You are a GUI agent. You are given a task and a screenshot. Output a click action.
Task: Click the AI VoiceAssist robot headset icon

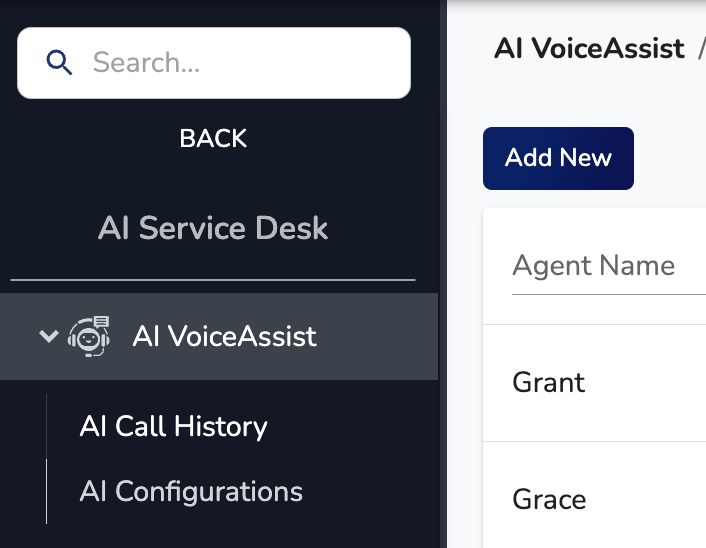[x=88, y=336]
